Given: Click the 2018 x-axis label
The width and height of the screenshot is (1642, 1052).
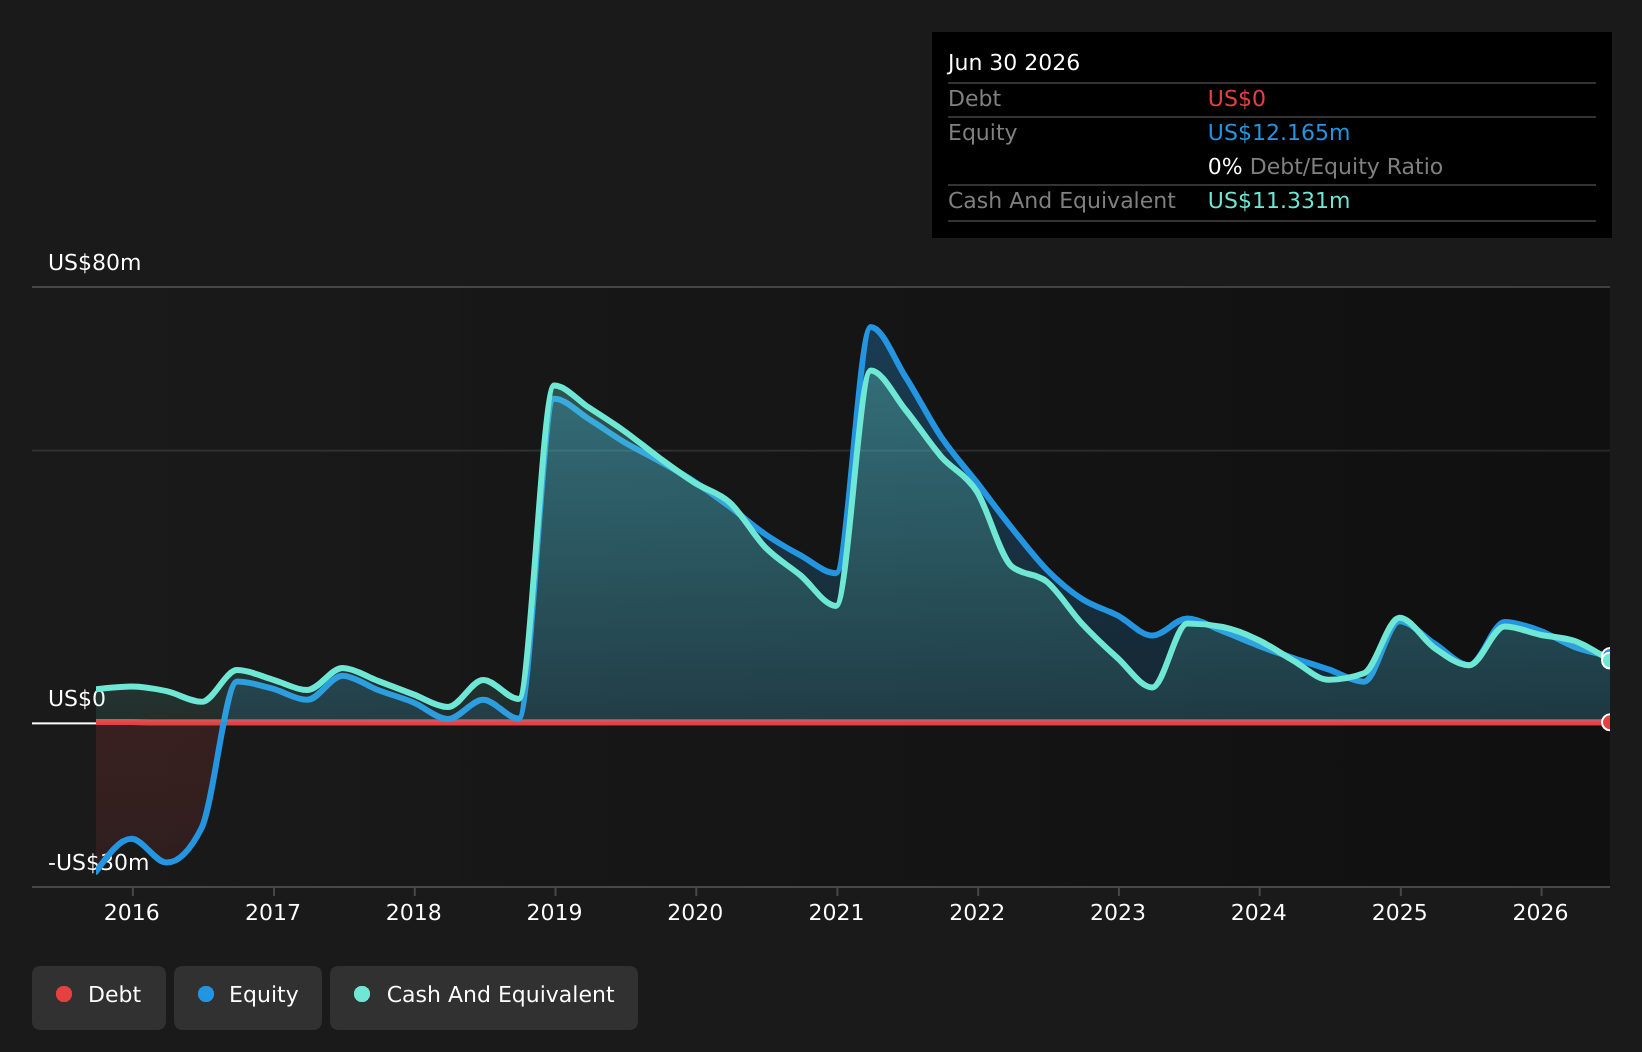Looking at the screenshot, I should pos(414,912).
